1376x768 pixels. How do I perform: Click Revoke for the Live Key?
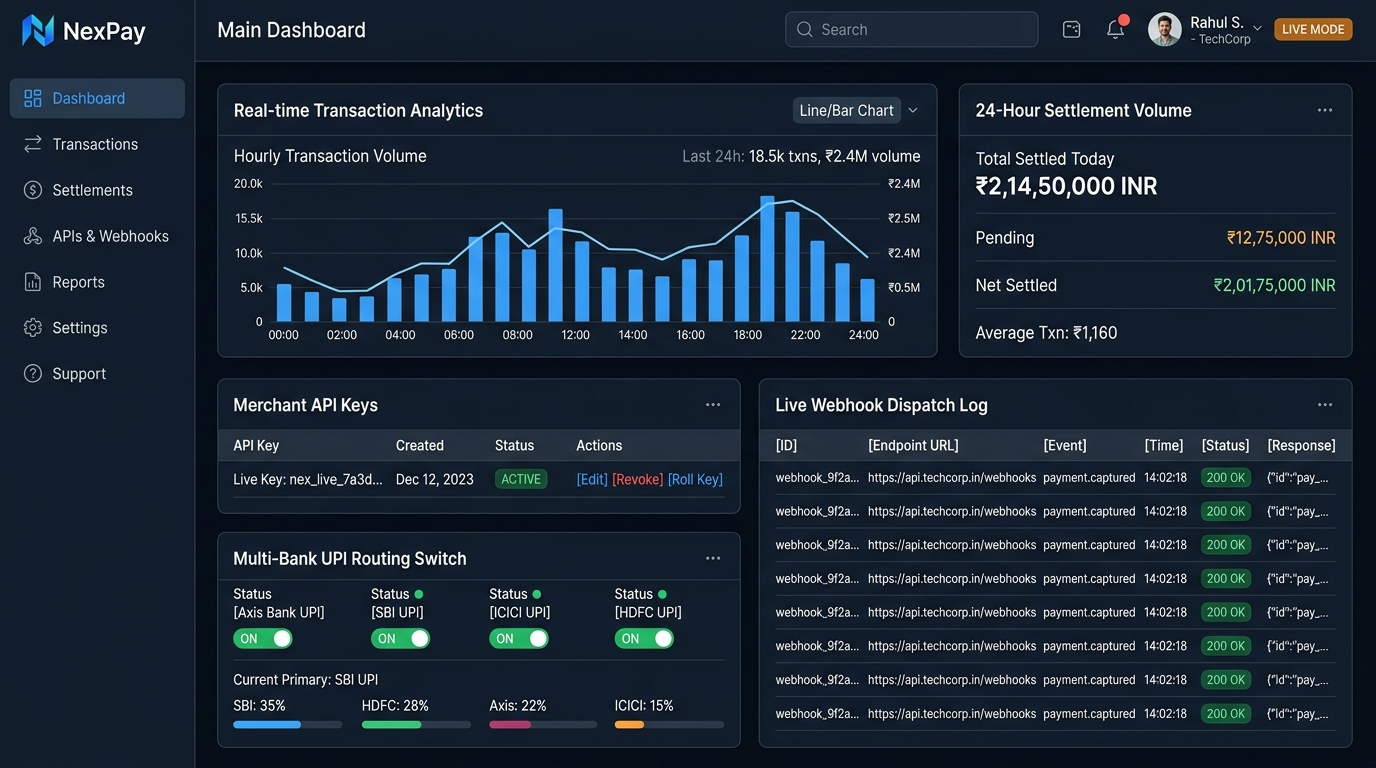pos(638,479)
